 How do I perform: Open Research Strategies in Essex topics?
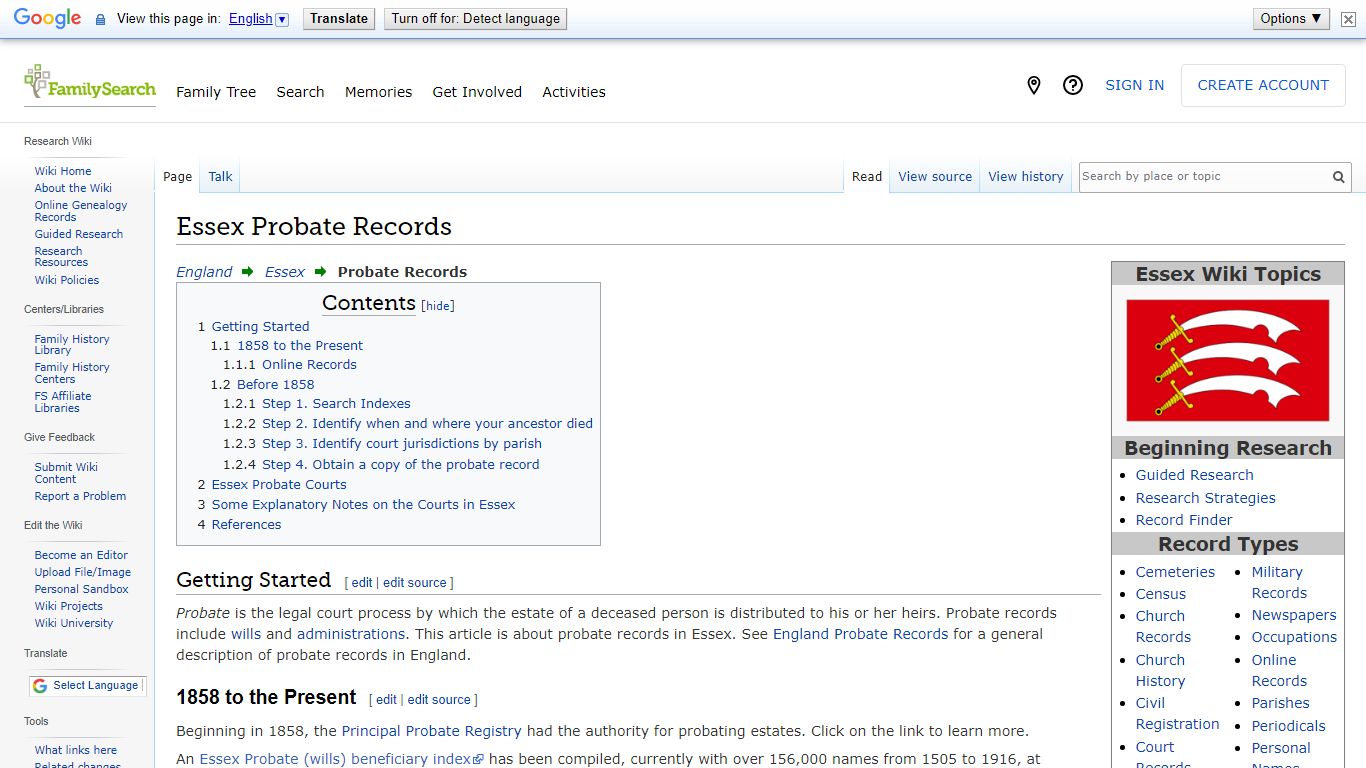click(1205, 498)
